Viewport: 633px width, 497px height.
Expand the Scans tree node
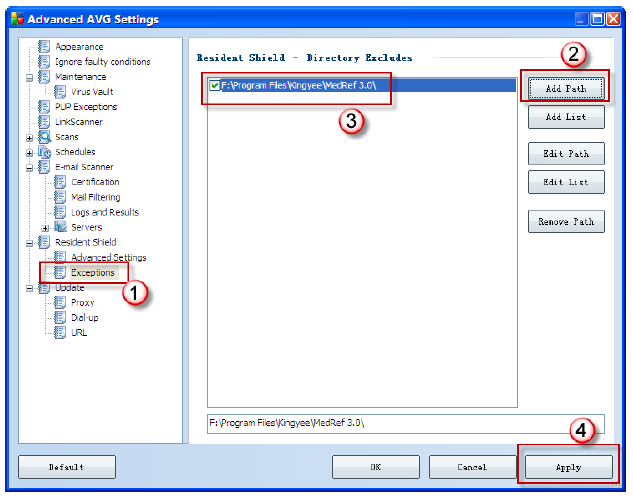(x=29, y=138)
